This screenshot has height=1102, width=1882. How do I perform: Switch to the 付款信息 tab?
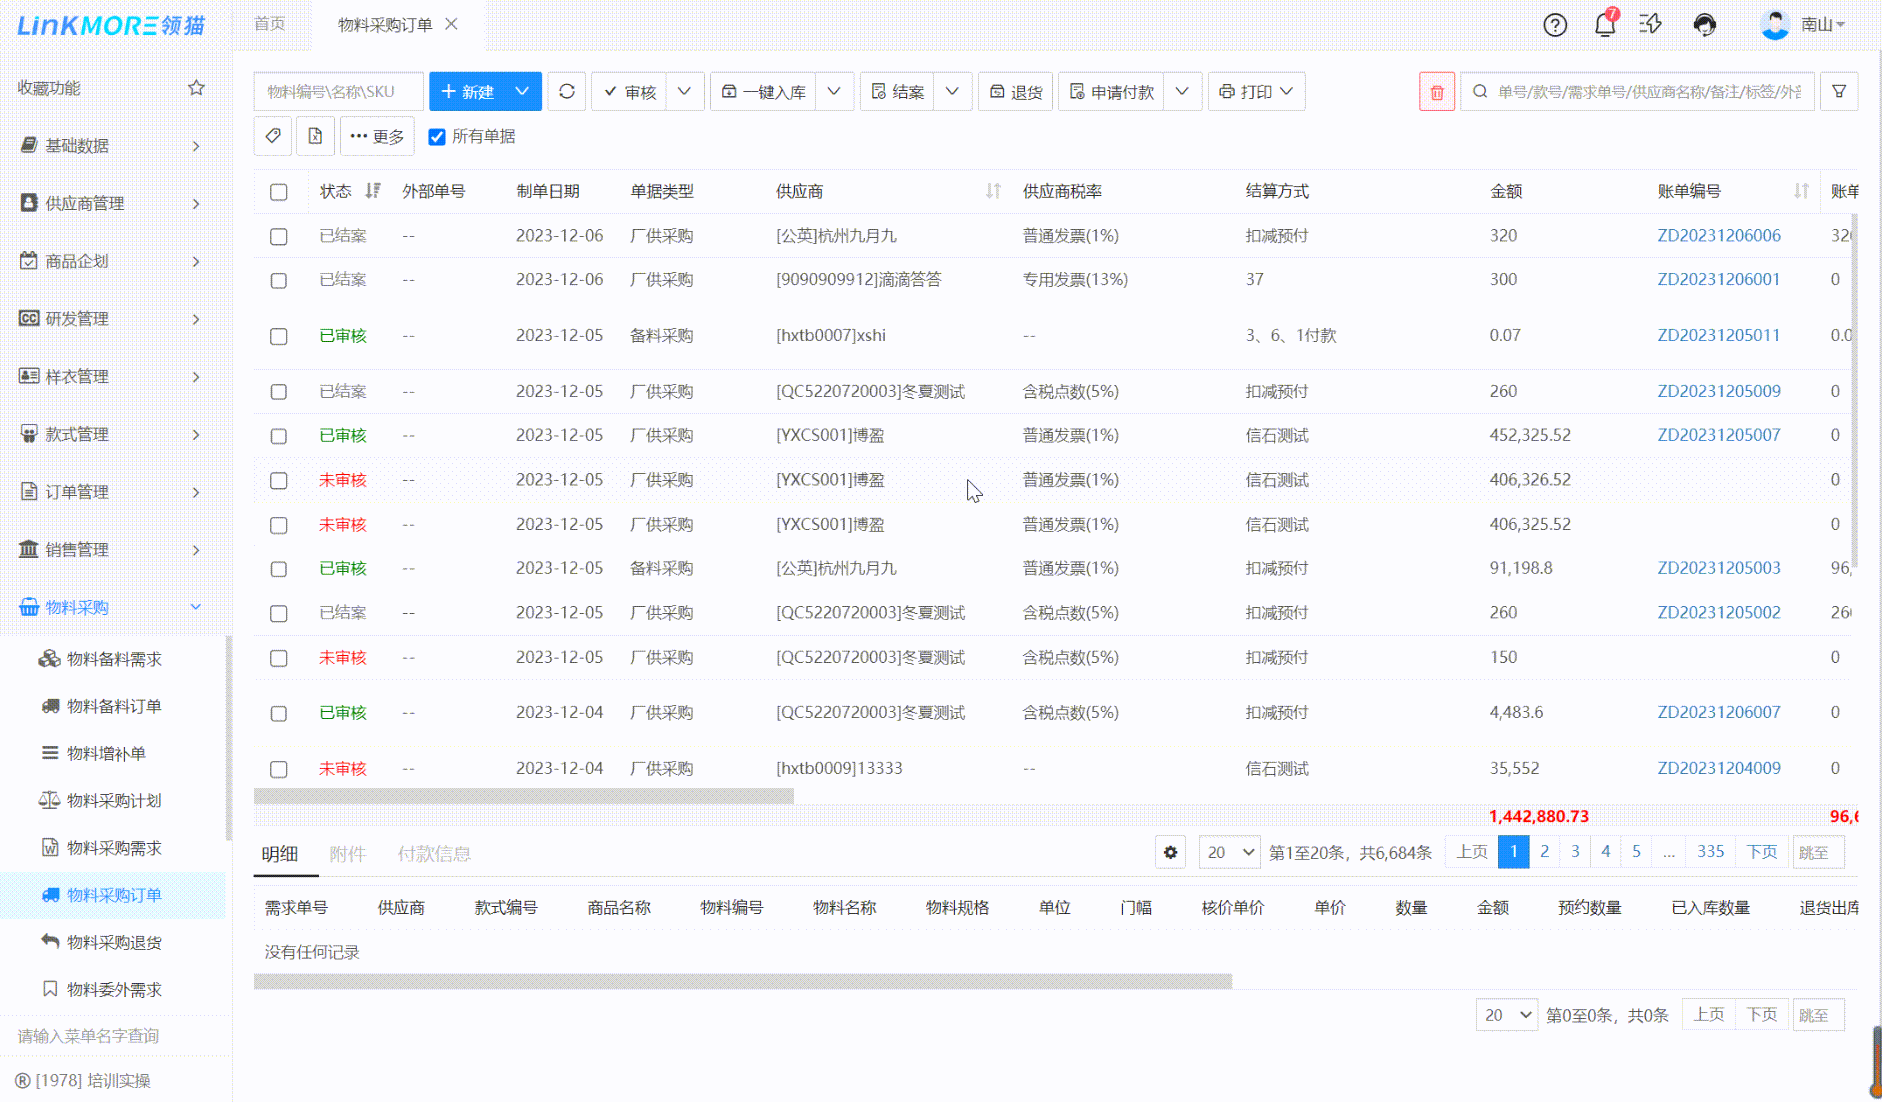tap(433, 854)
